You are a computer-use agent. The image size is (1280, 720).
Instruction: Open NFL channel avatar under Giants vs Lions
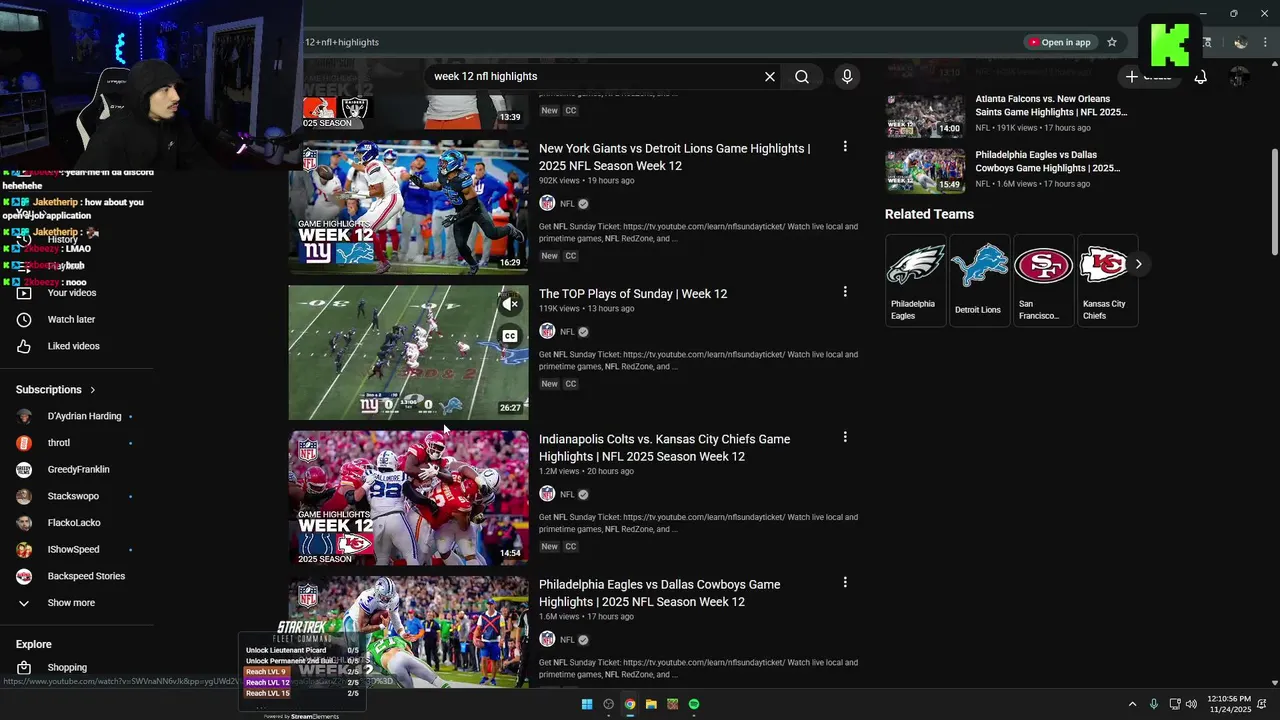547,203
